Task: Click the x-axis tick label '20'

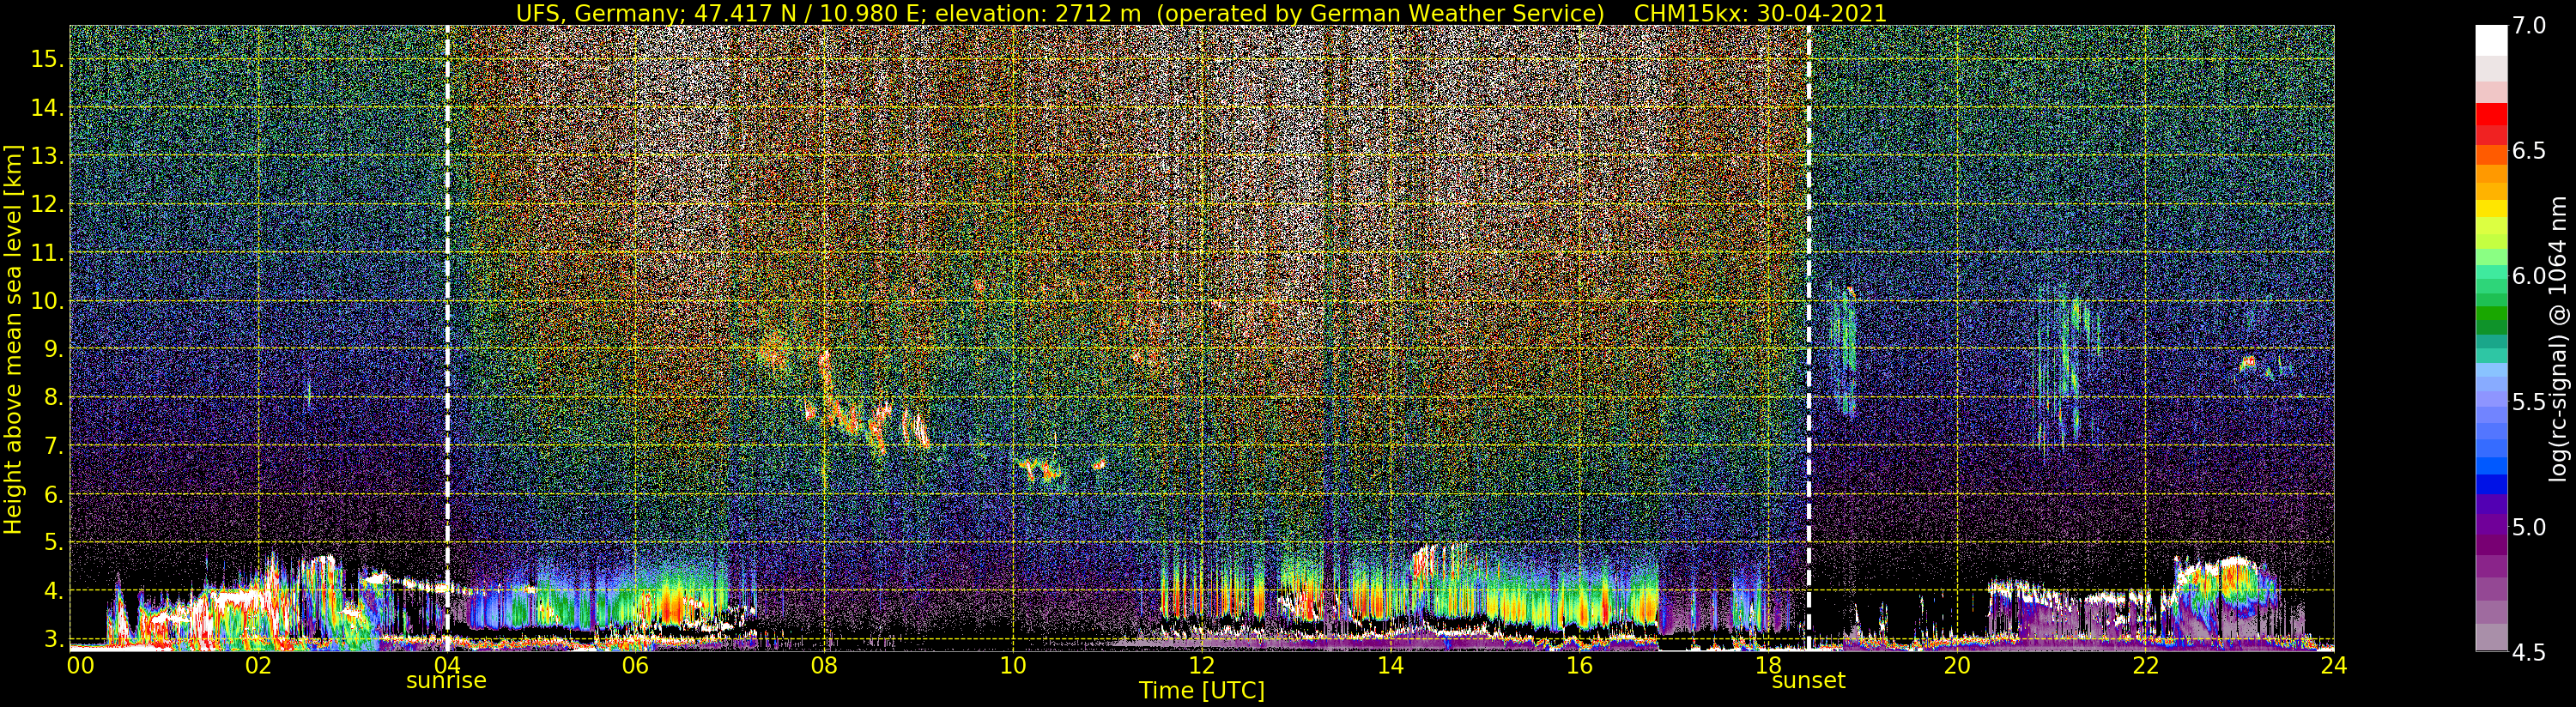Action: tap(1957, 666)
